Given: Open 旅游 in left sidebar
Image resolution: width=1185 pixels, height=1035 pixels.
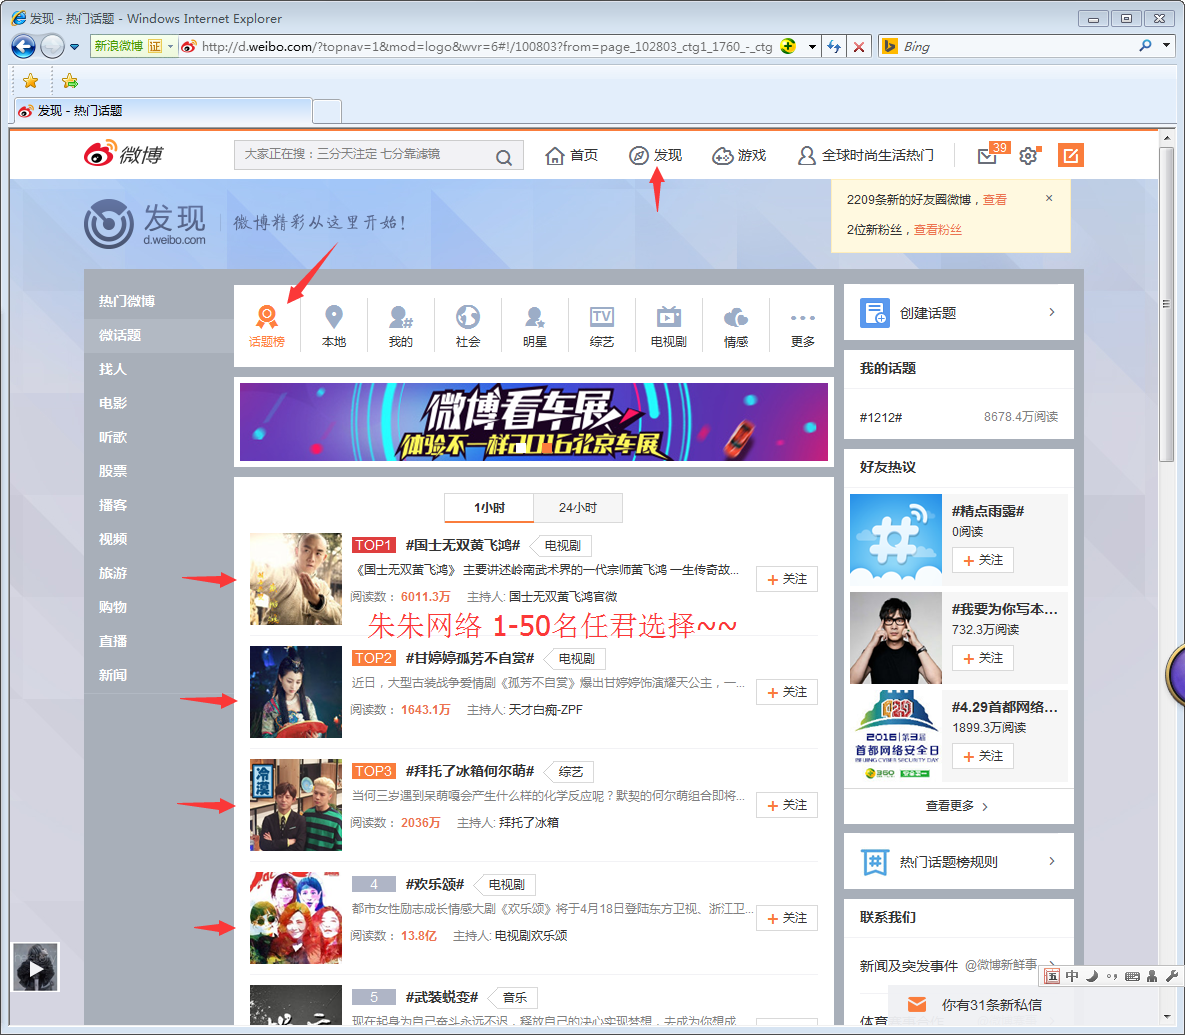Looking at the screenshot, I should coord(113,573).
